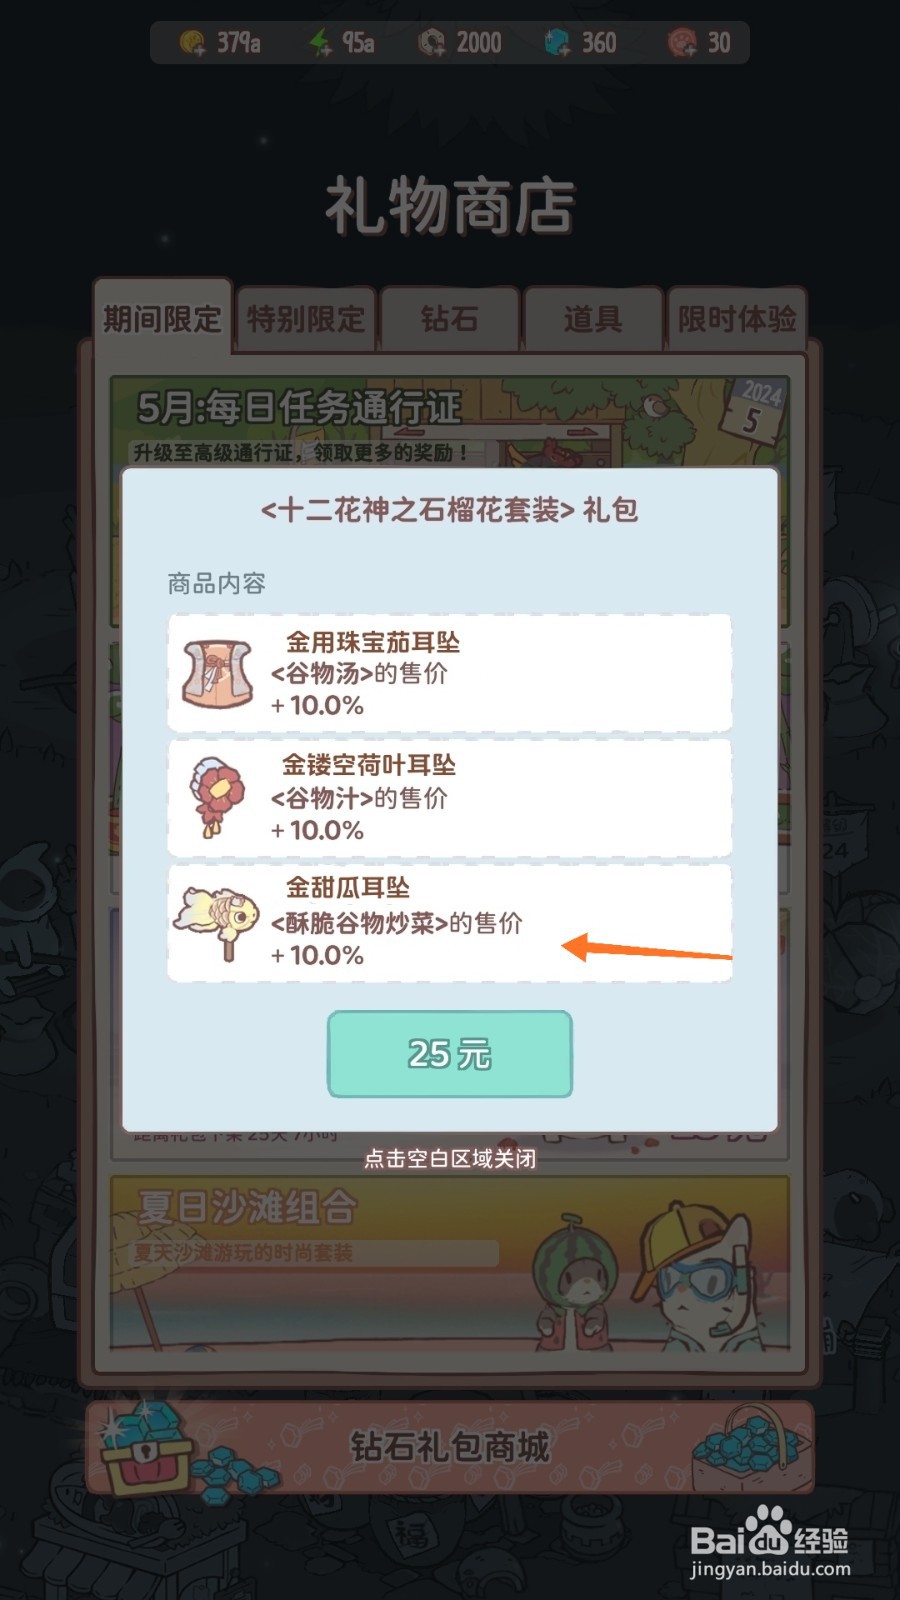
Task: Open the 钻石礼包商城 banner button
Action: (x=450, y=1447)
